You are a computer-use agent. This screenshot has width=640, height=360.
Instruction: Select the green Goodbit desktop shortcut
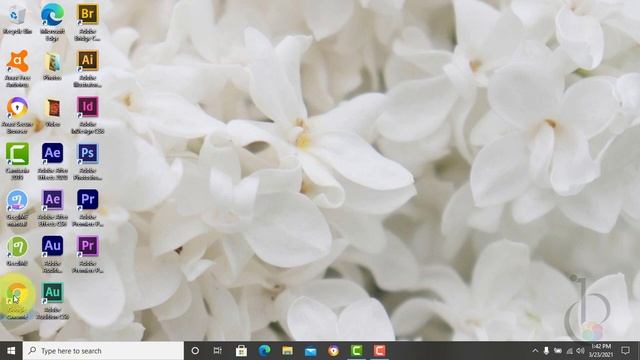point(17,251)
